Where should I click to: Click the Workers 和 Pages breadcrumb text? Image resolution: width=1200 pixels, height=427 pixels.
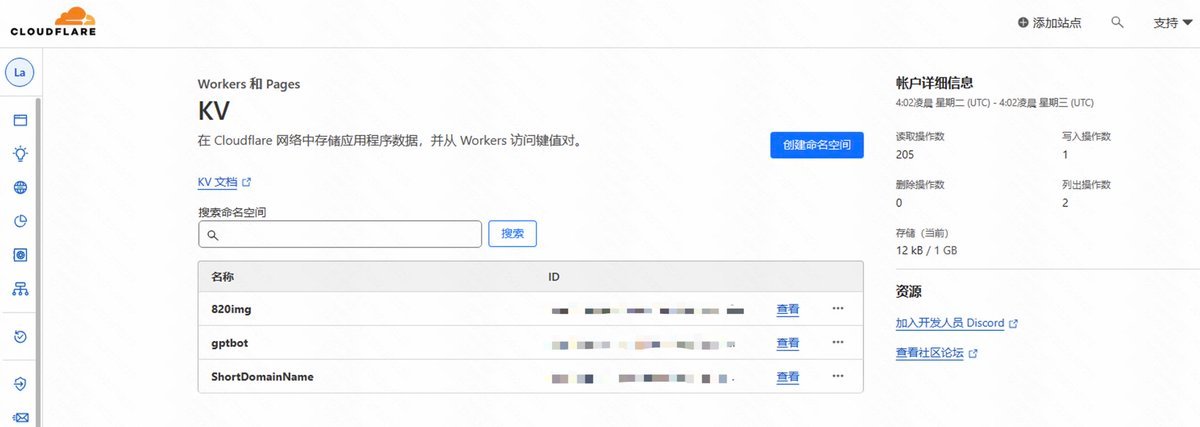tap(249, 84)
